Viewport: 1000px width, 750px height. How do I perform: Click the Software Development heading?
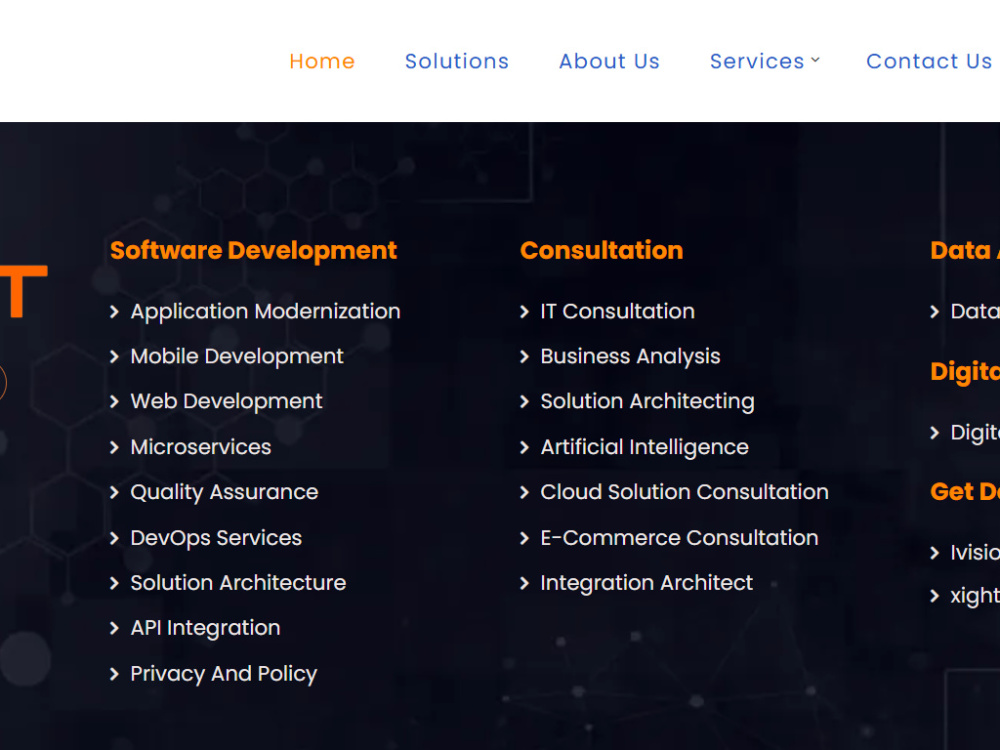pyautogui.click(x=253, y=251)
